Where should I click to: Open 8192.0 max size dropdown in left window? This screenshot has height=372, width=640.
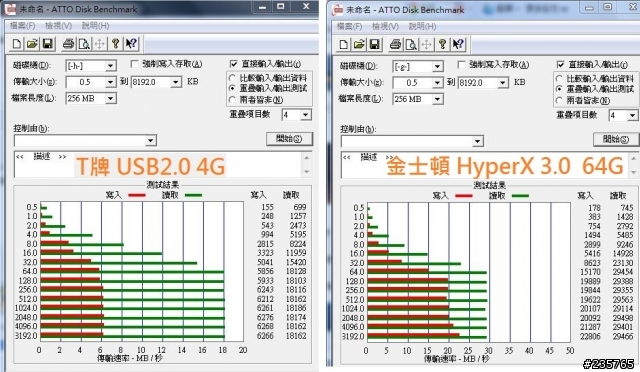(x=176, y=82)
